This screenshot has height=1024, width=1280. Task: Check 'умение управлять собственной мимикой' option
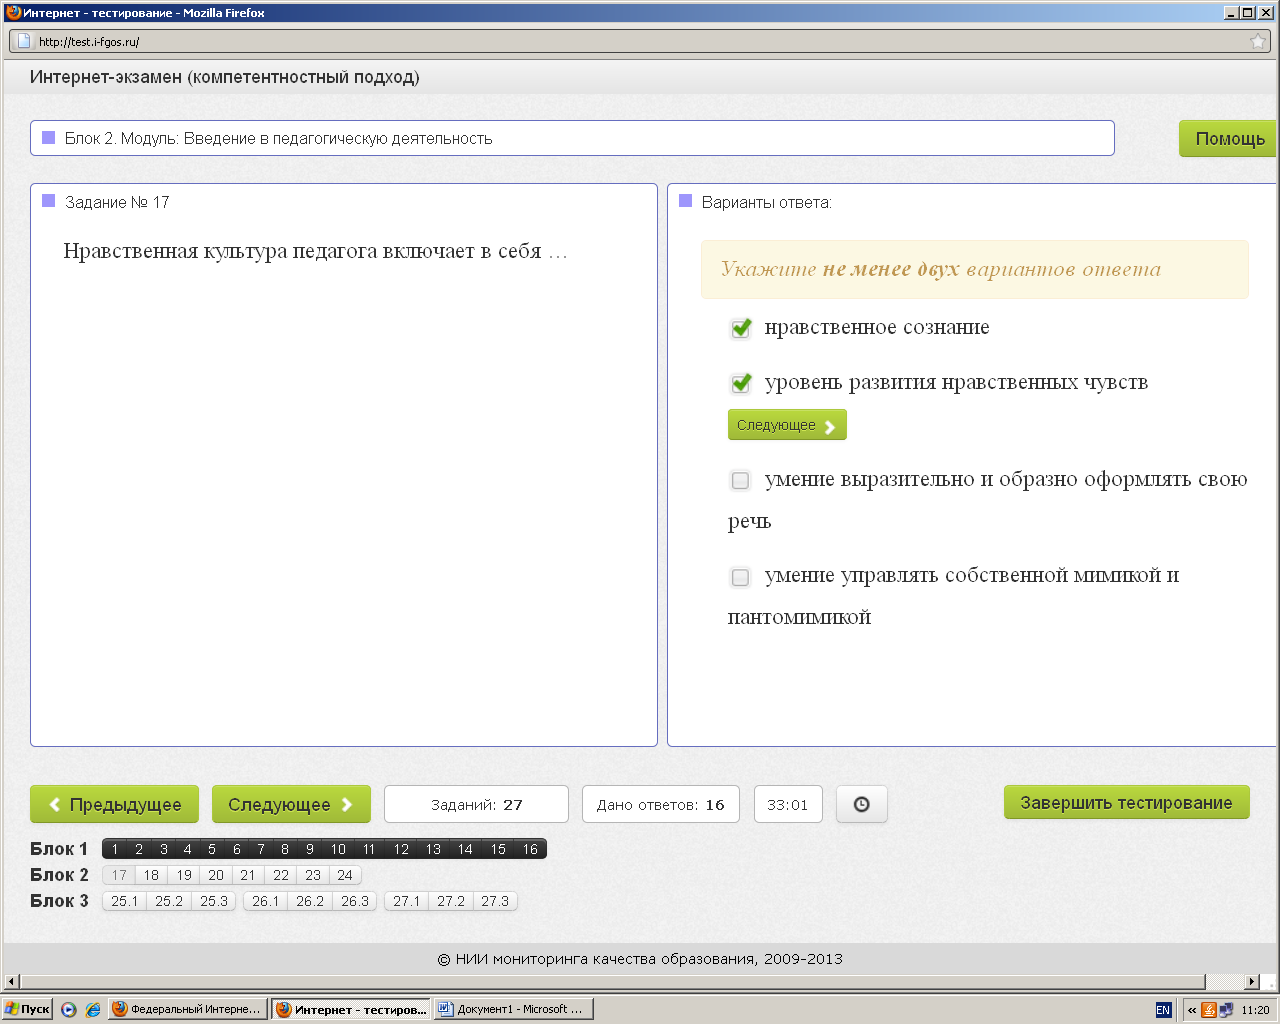coord(740,577)
